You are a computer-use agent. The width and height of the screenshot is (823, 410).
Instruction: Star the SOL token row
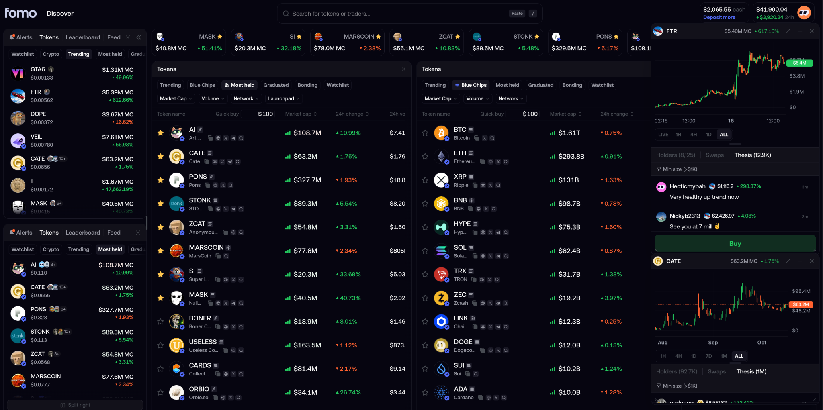[425, 251]
